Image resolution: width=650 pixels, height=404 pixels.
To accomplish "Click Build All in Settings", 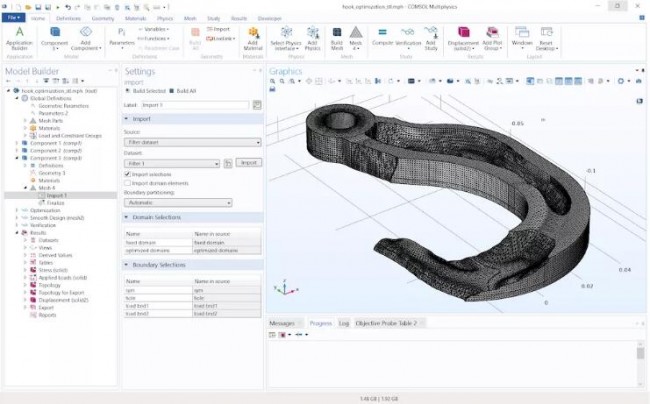I will tap(181, 92).
